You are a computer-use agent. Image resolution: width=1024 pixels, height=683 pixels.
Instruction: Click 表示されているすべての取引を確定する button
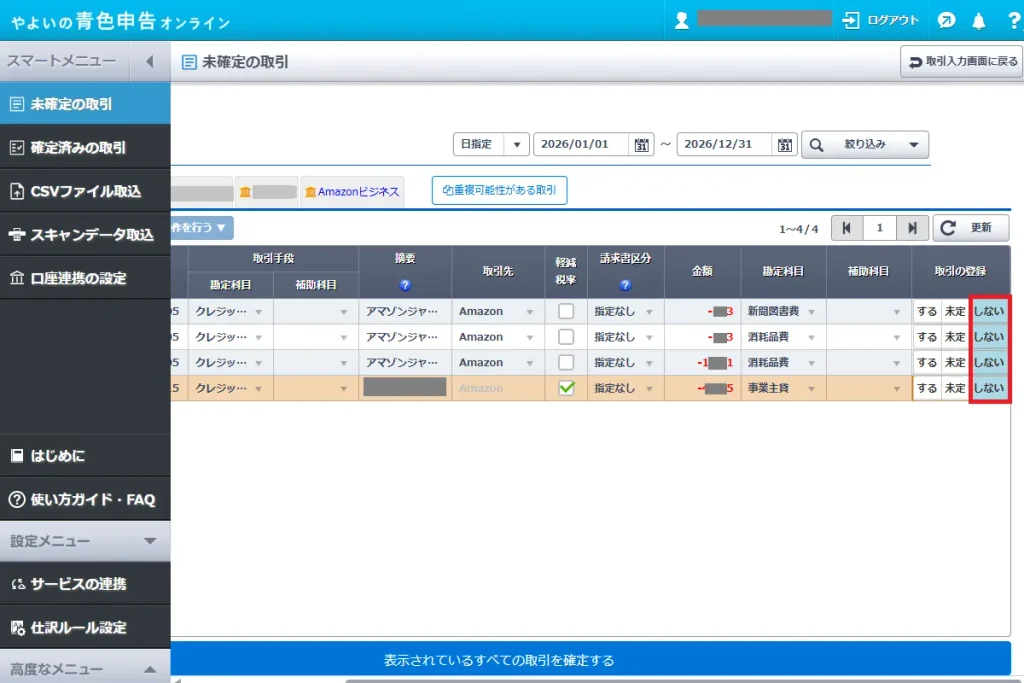click(x=590, y=660)
